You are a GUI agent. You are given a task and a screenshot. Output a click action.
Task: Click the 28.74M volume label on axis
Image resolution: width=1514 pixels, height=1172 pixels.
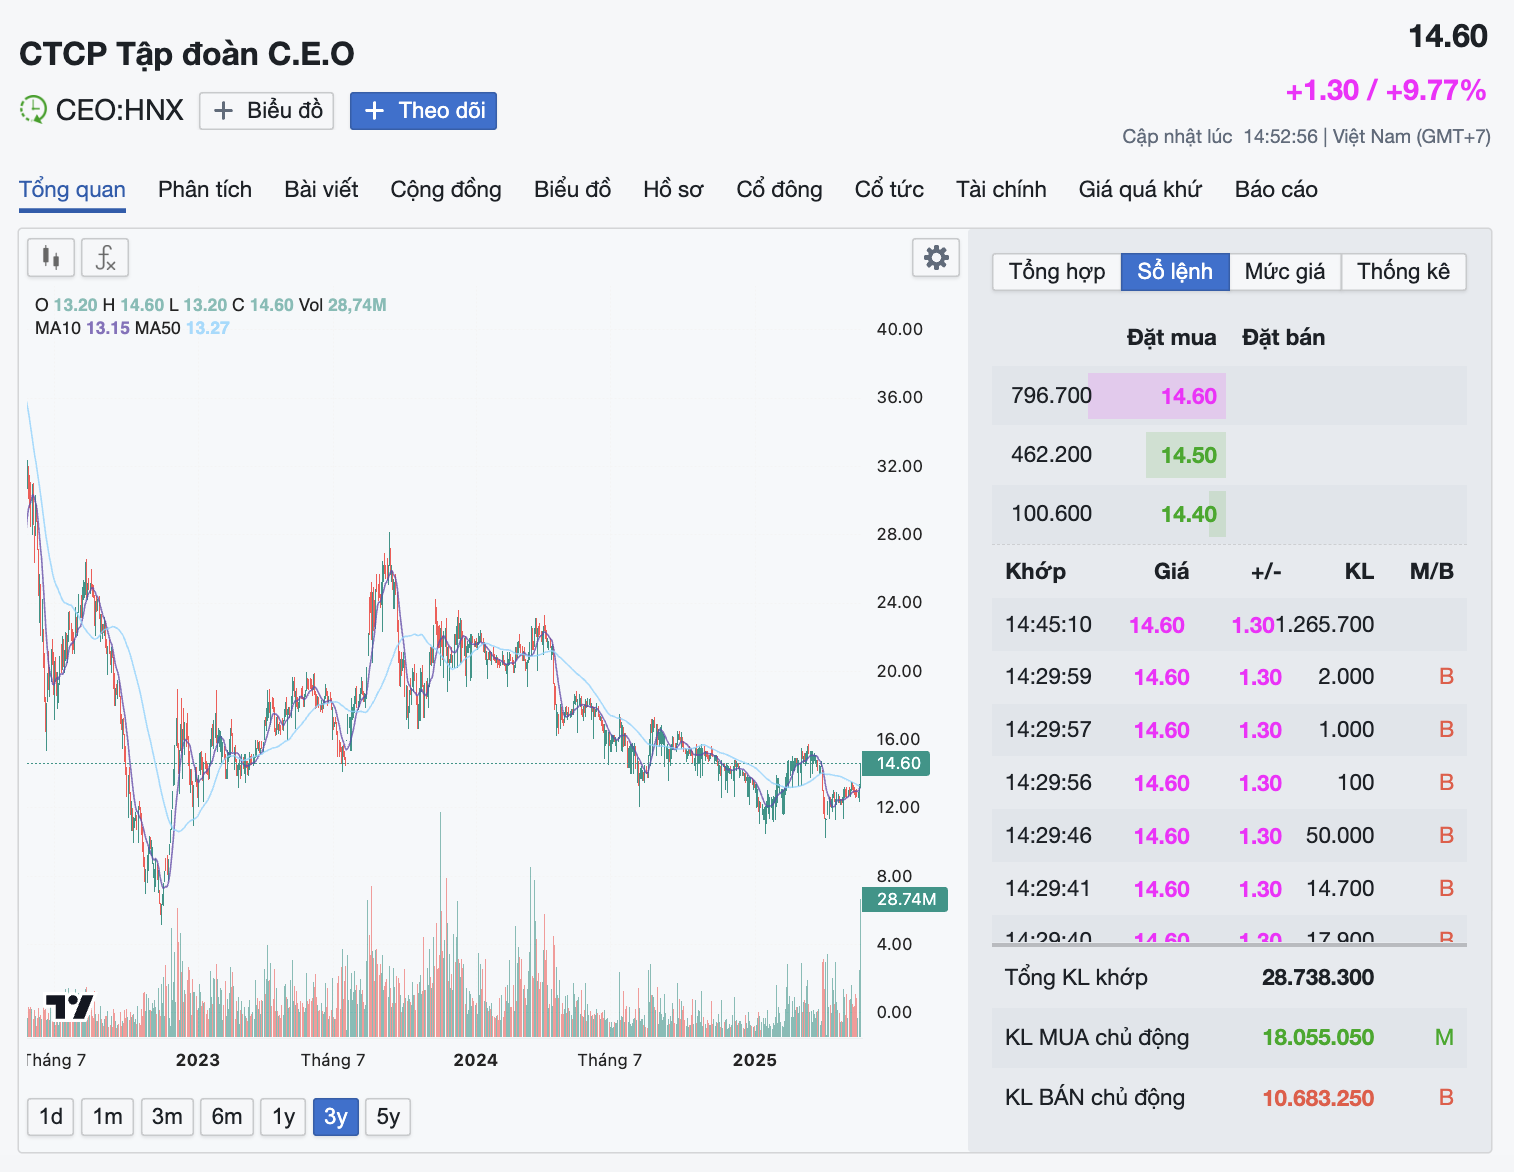click(905, 899)
